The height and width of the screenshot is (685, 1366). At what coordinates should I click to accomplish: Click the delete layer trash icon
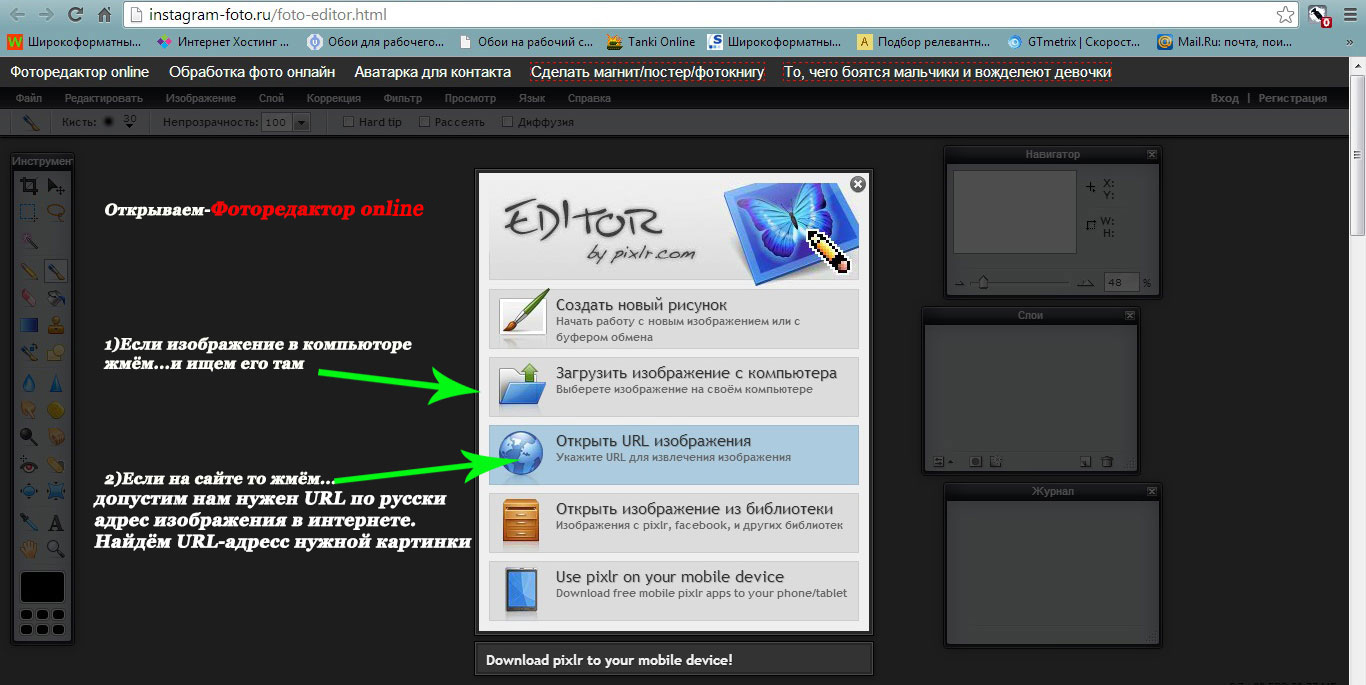tap(1107, 462)
